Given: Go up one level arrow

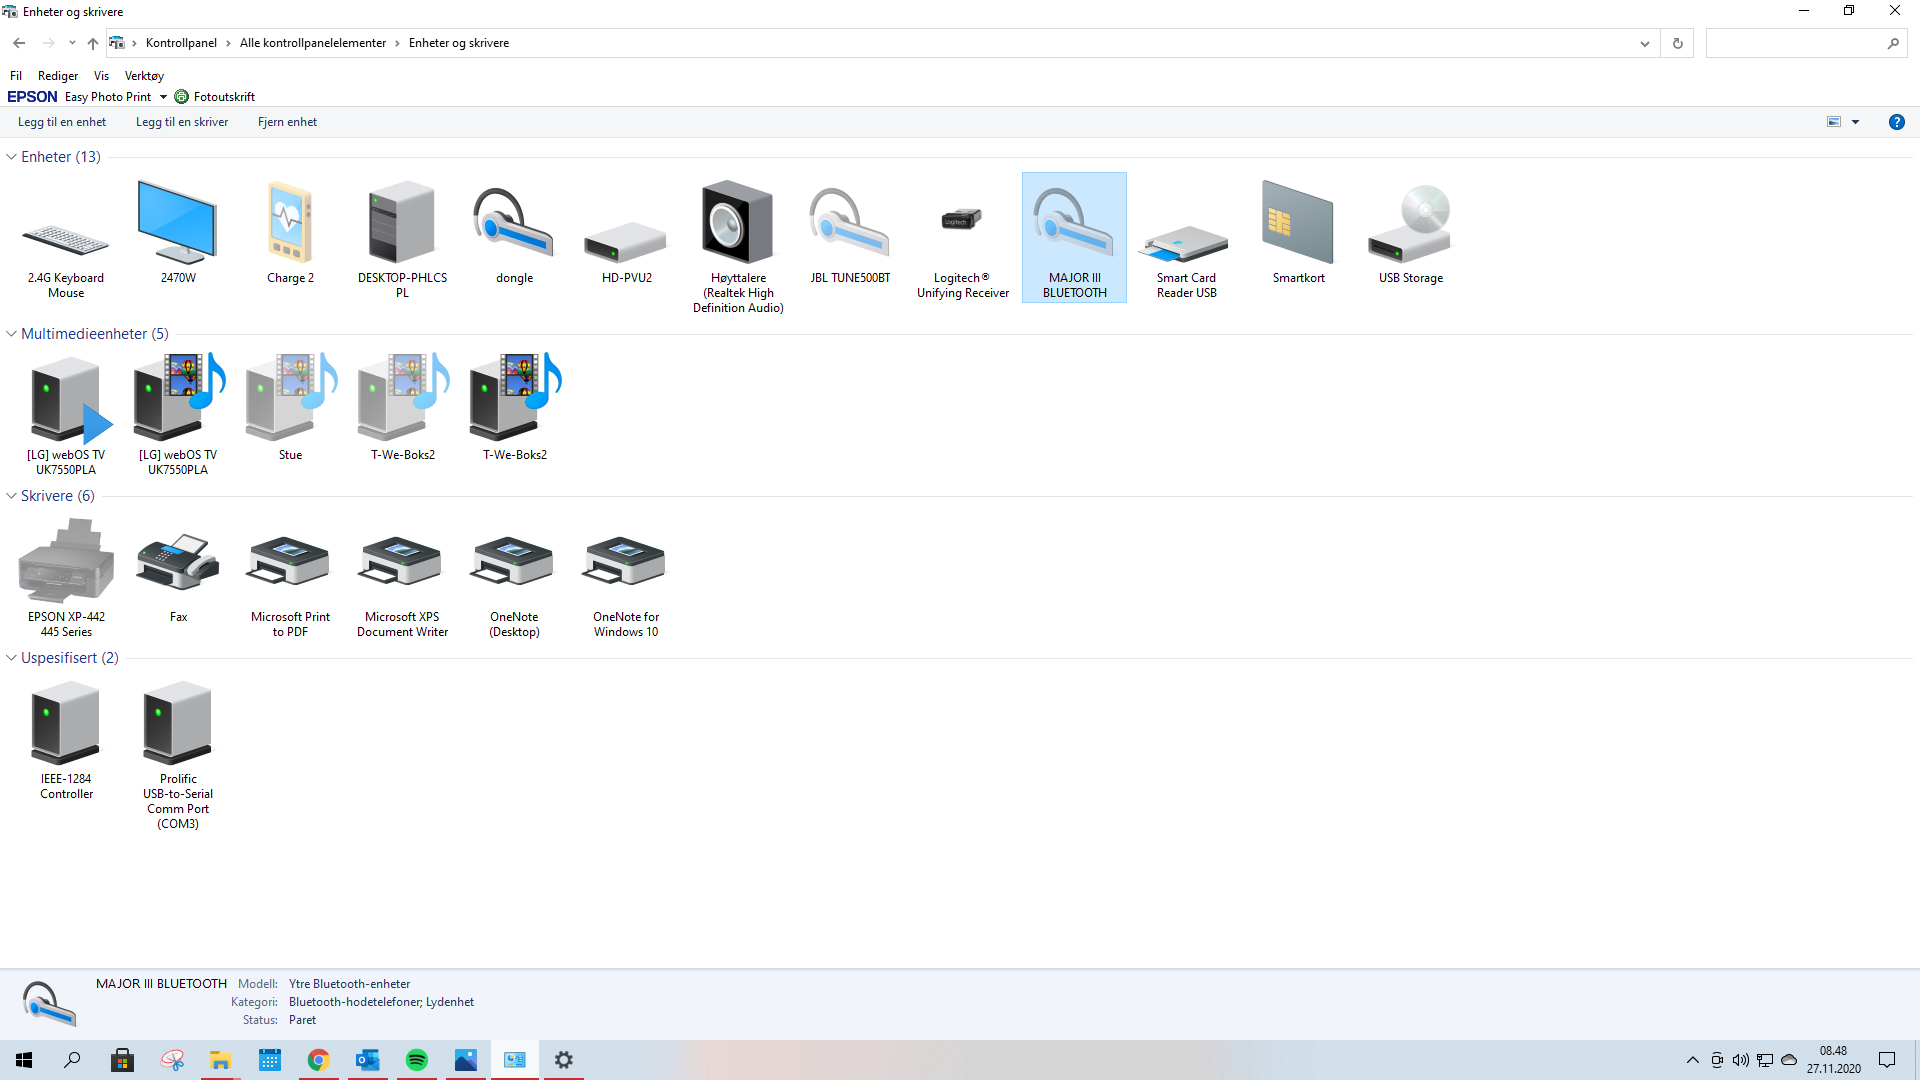Looking at the screenshot, I should [92, 43].
